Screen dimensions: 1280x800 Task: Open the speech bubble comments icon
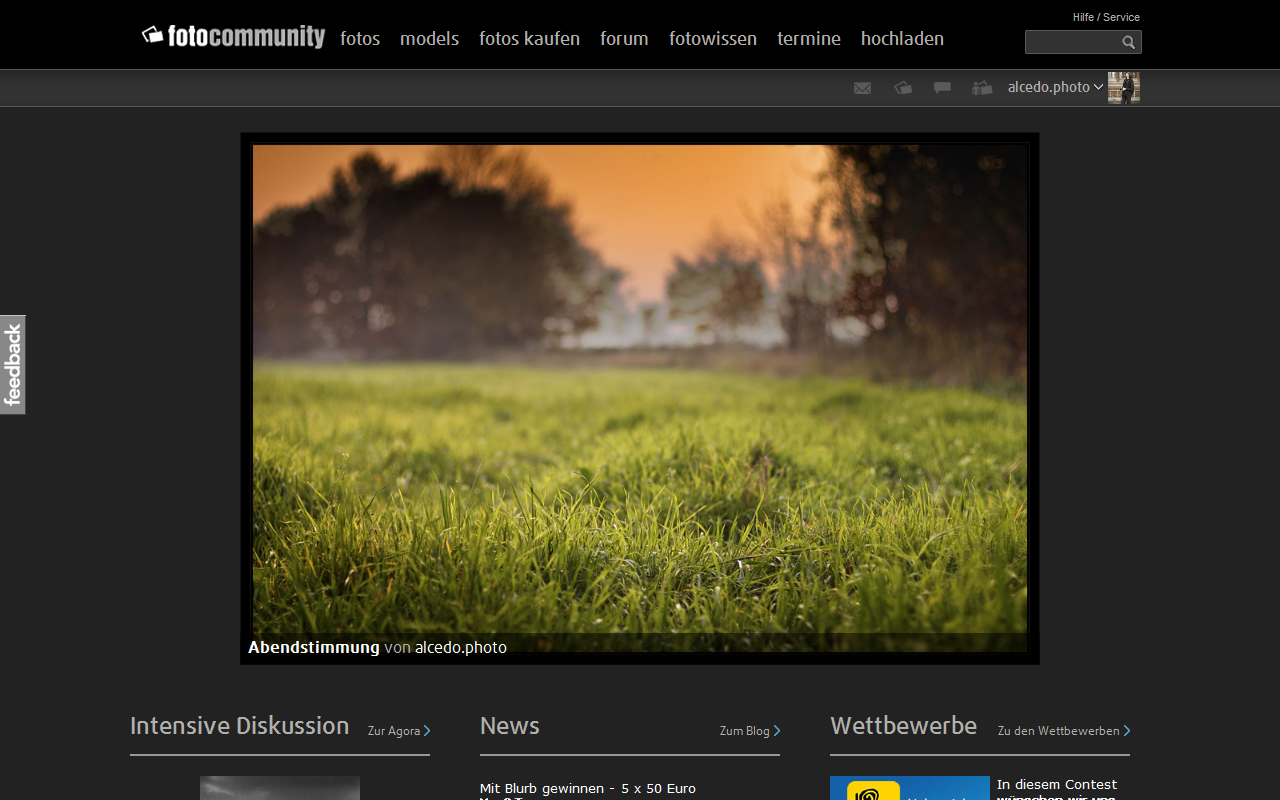[942, 88]
